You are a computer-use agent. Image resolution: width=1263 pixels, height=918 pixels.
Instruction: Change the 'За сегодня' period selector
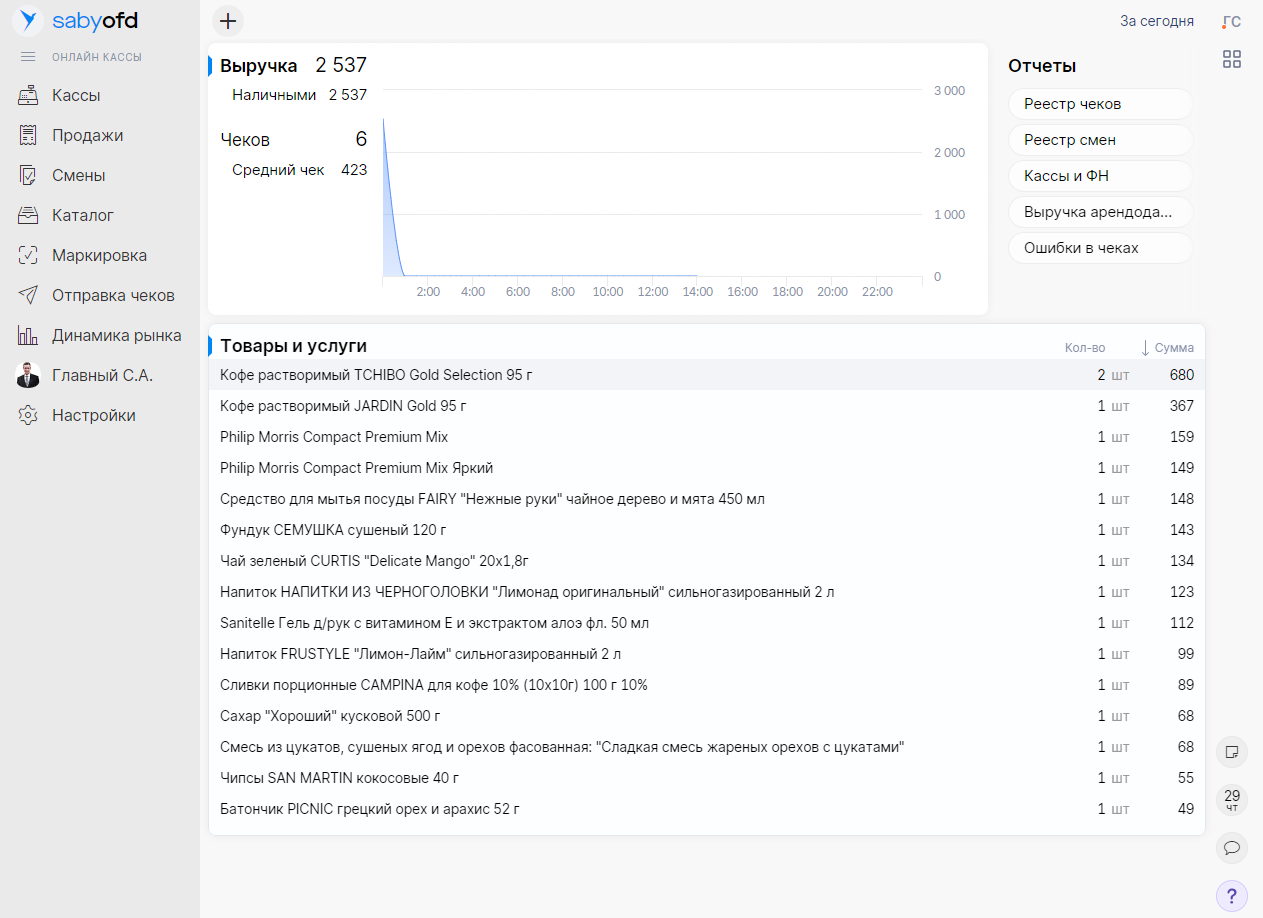coord(1156,21)
